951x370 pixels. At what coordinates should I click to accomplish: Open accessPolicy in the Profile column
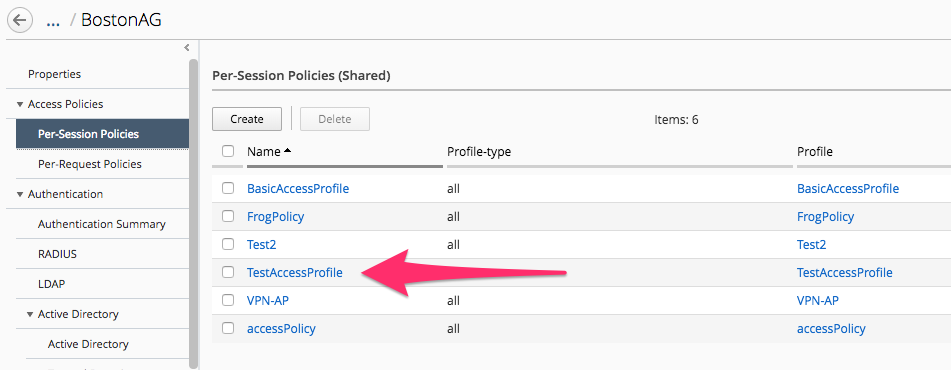click(x=832, y=329)
